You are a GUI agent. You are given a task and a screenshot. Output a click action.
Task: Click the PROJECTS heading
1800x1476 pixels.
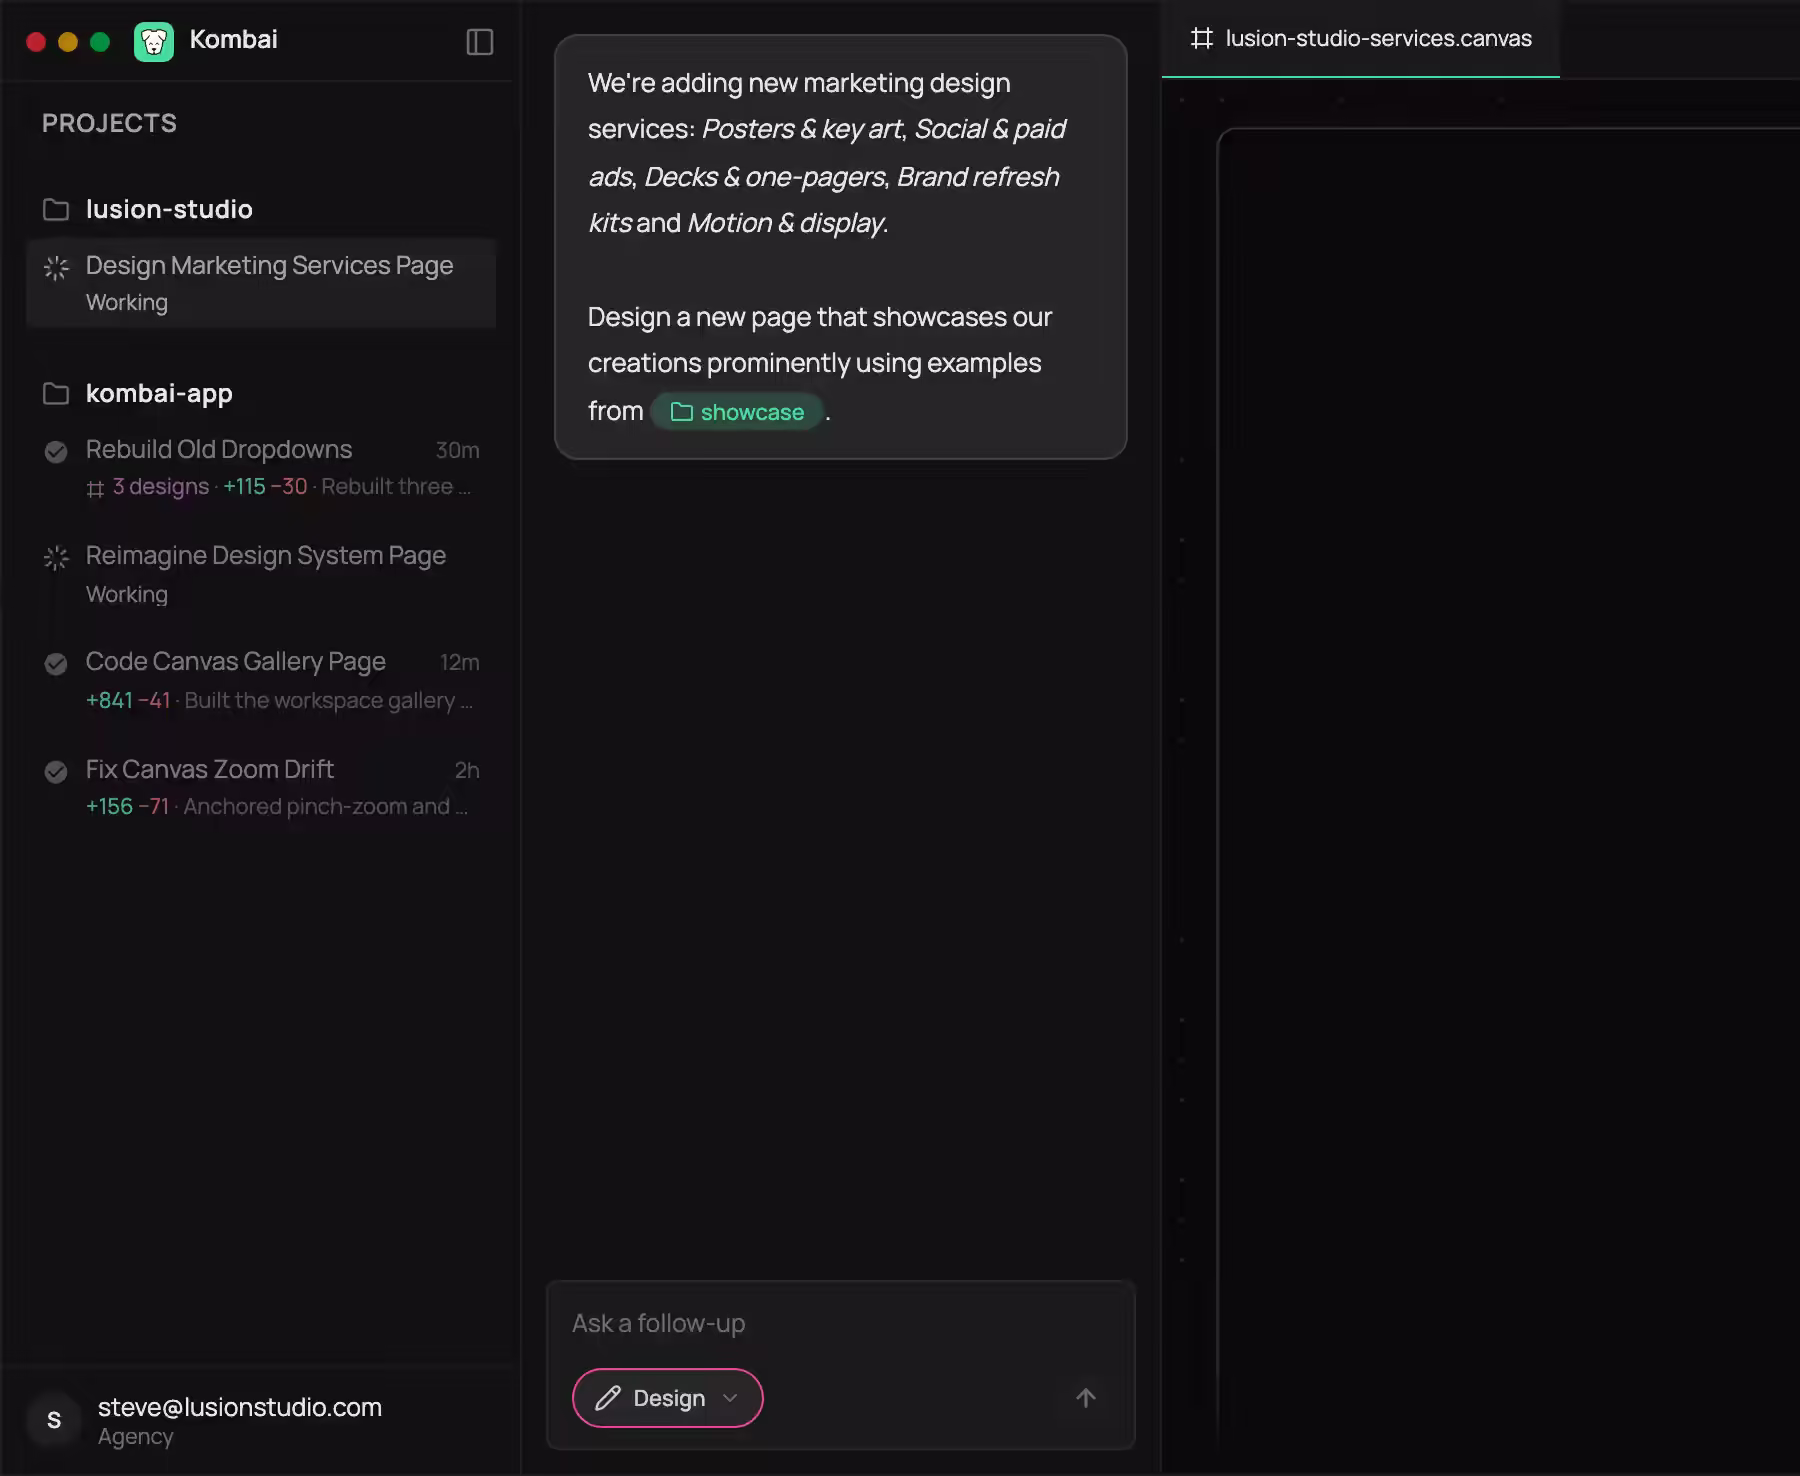(109, 123)
